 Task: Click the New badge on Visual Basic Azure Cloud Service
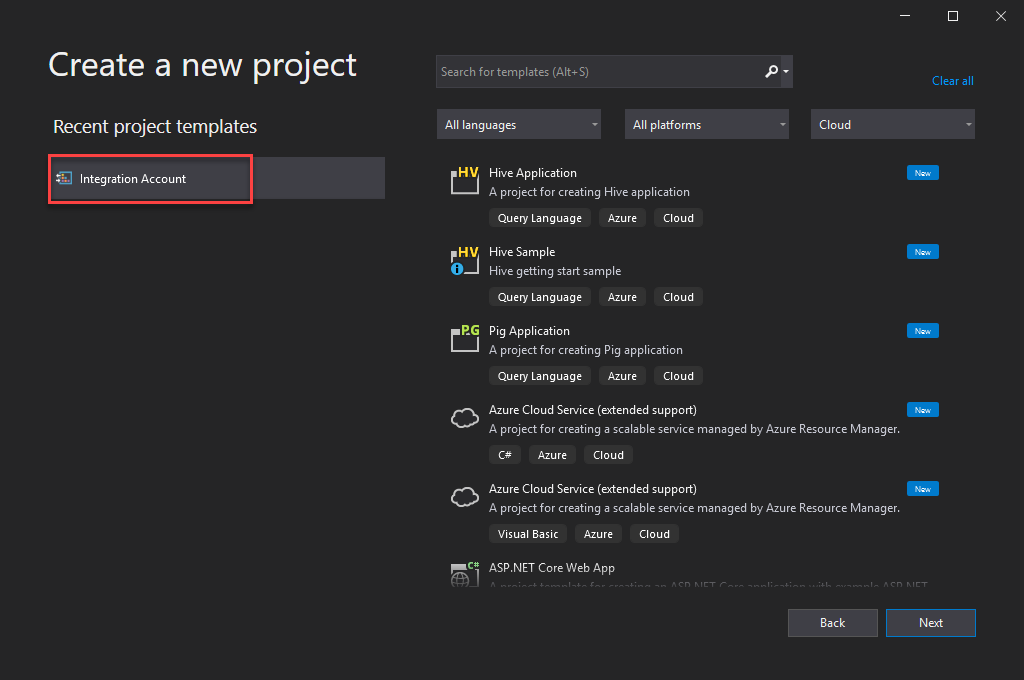923,489
